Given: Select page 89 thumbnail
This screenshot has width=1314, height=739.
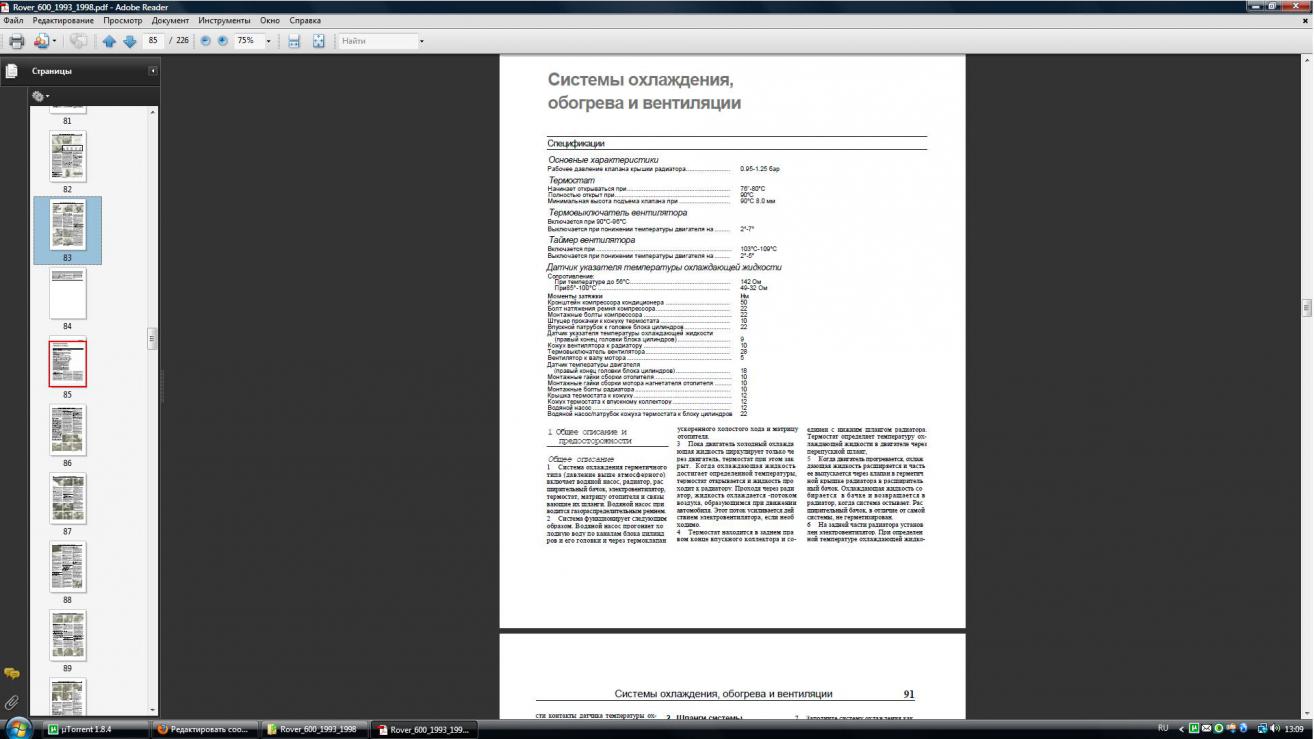Looking at the screenshot, I should click(x=67, y=636).
